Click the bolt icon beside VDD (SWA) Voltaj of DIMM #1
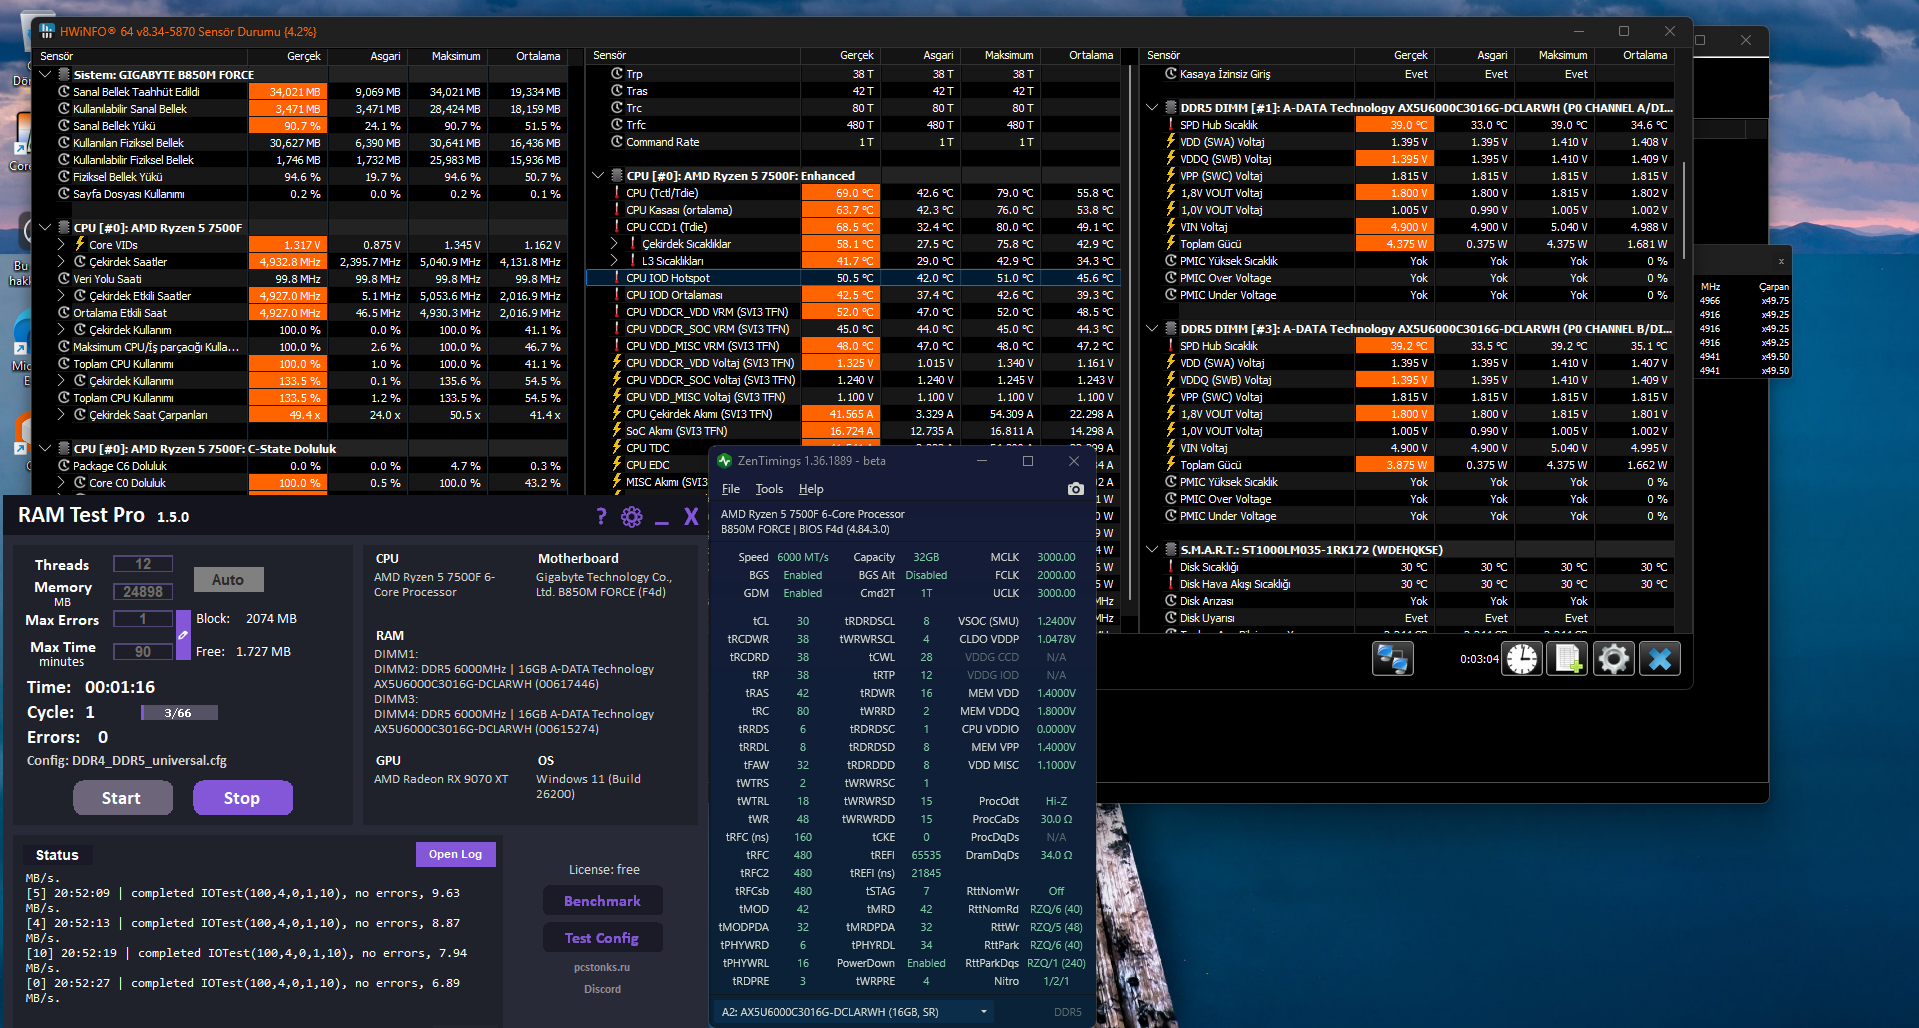The height and width of the screenshot is (1028, 1919). pos(1170,142)
